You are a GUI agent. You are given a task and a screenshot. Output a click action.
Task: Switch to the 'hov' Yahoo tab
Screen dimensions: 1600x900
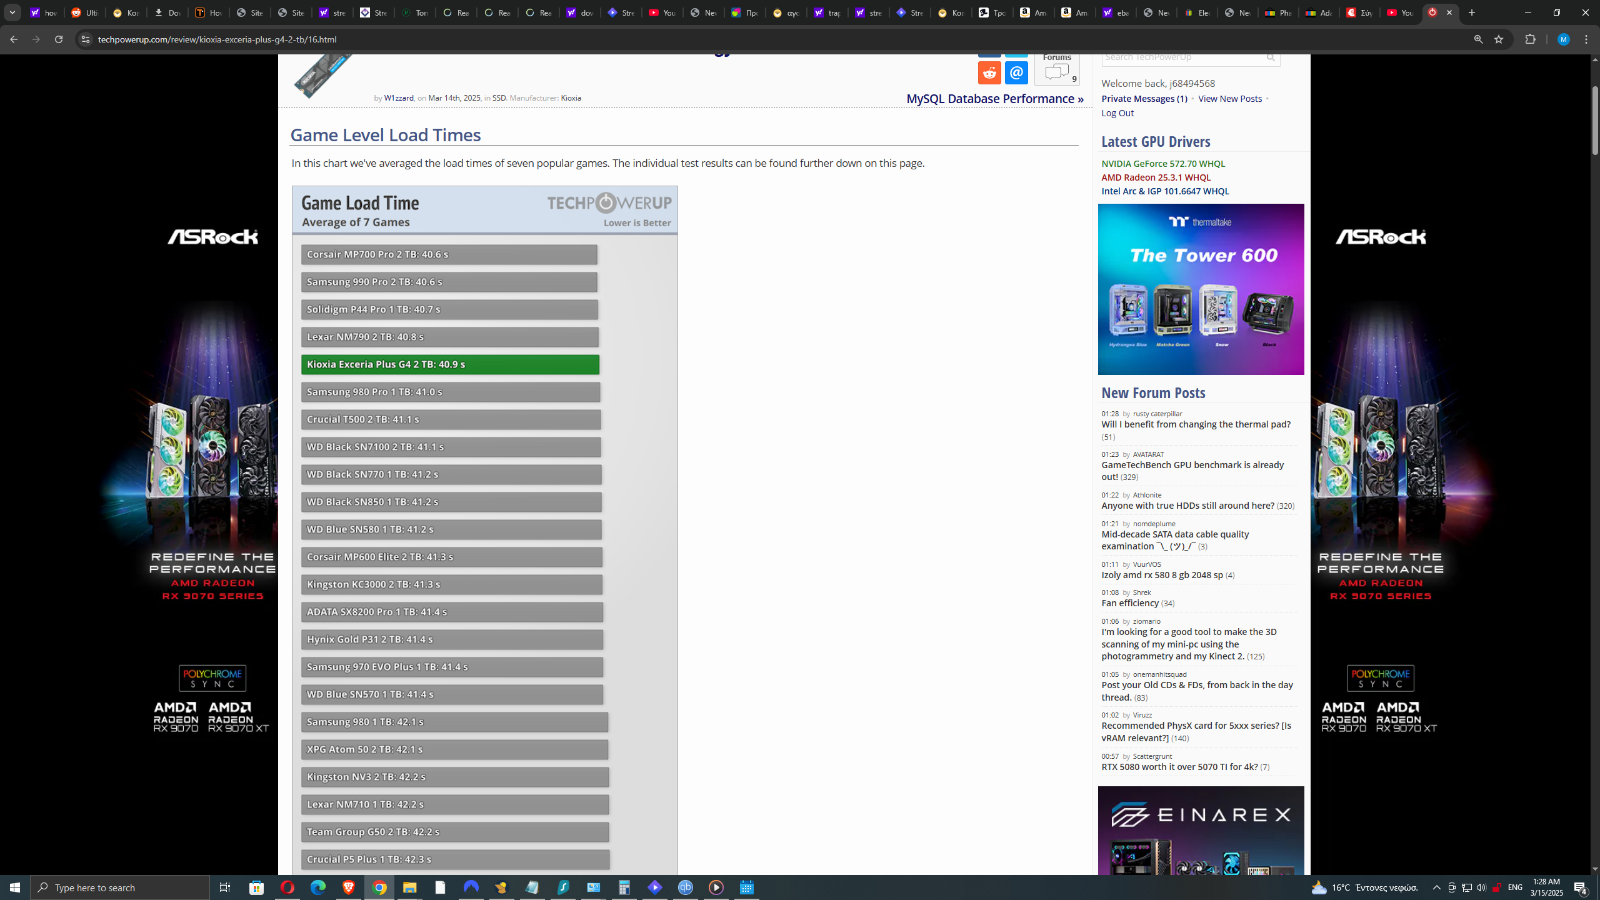tap(43, 12)
